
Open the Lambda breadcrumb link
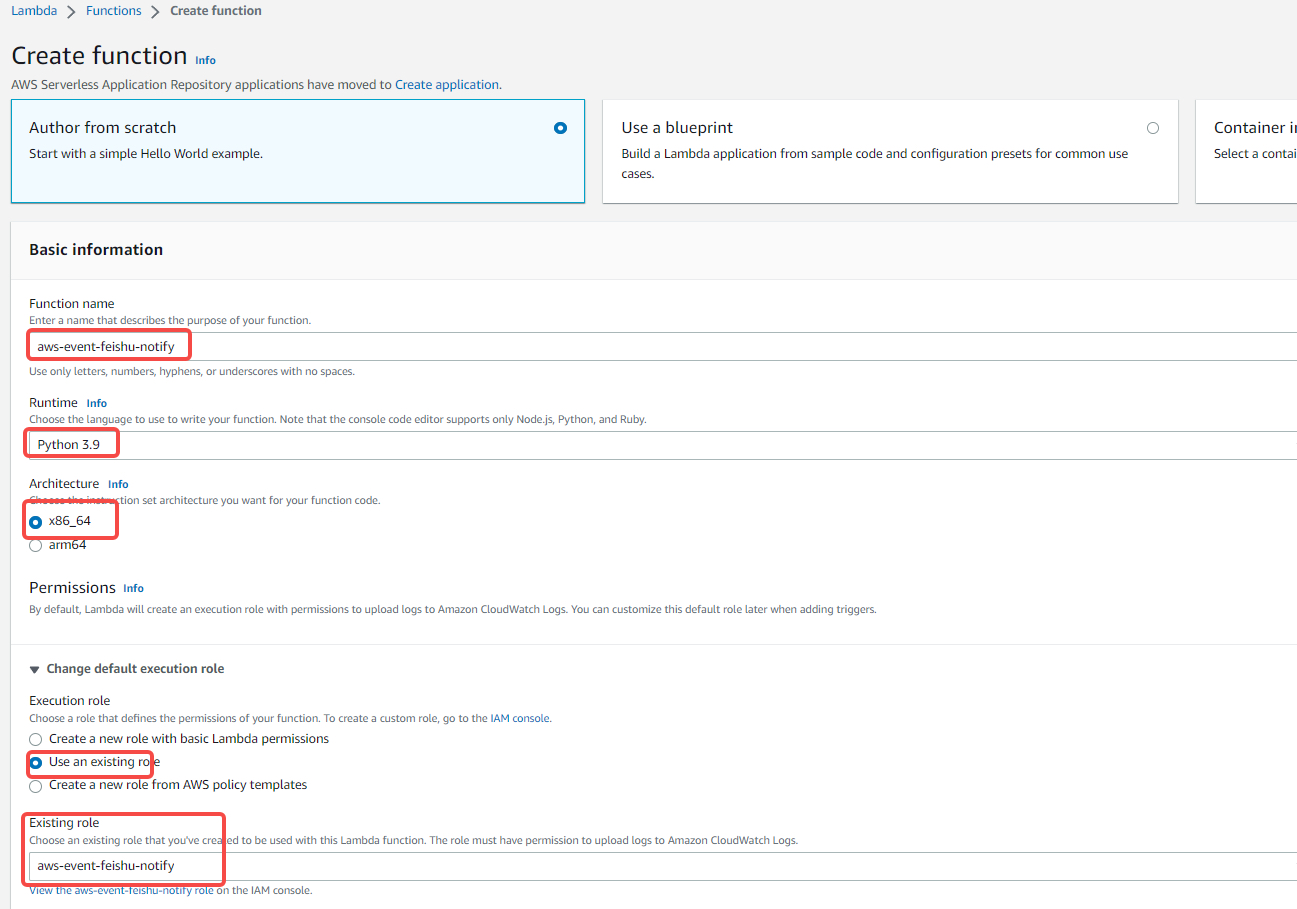pos(34,11)
